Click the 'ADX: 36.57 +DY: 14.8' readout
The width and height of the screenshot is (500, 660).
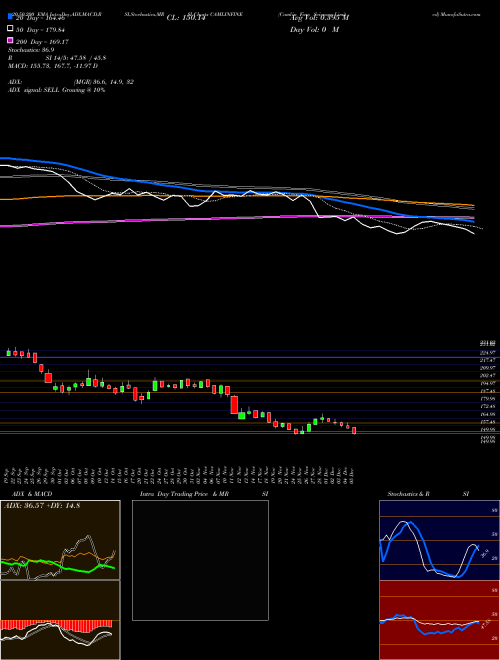(42, 506)
